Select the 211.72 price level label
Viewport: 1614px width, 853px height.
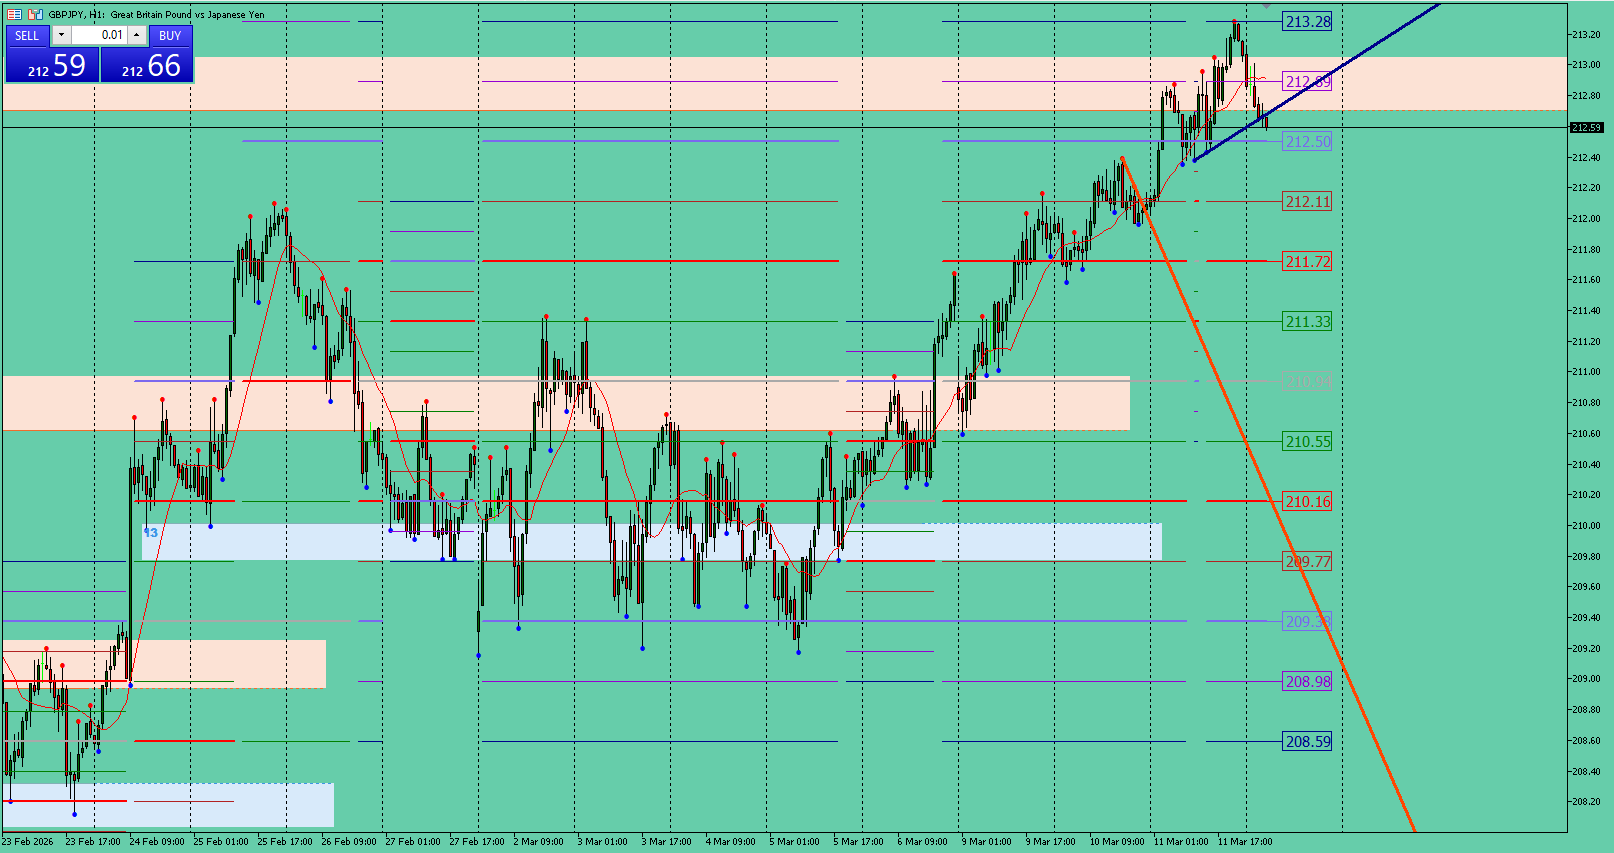click(1308, 262)
